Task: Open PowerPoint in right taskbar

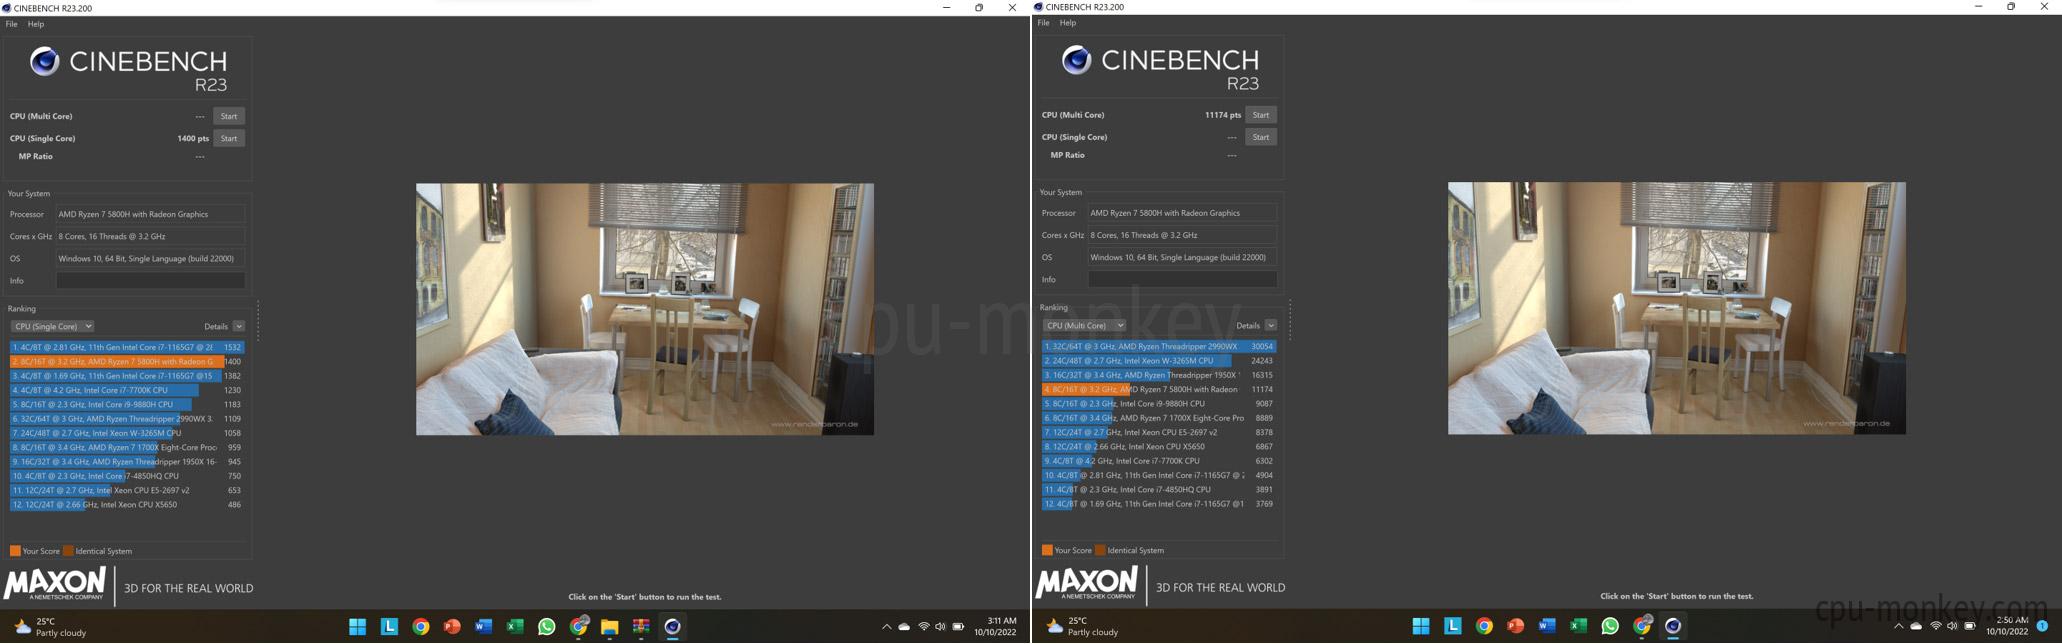Action: tap(1516, 626)
